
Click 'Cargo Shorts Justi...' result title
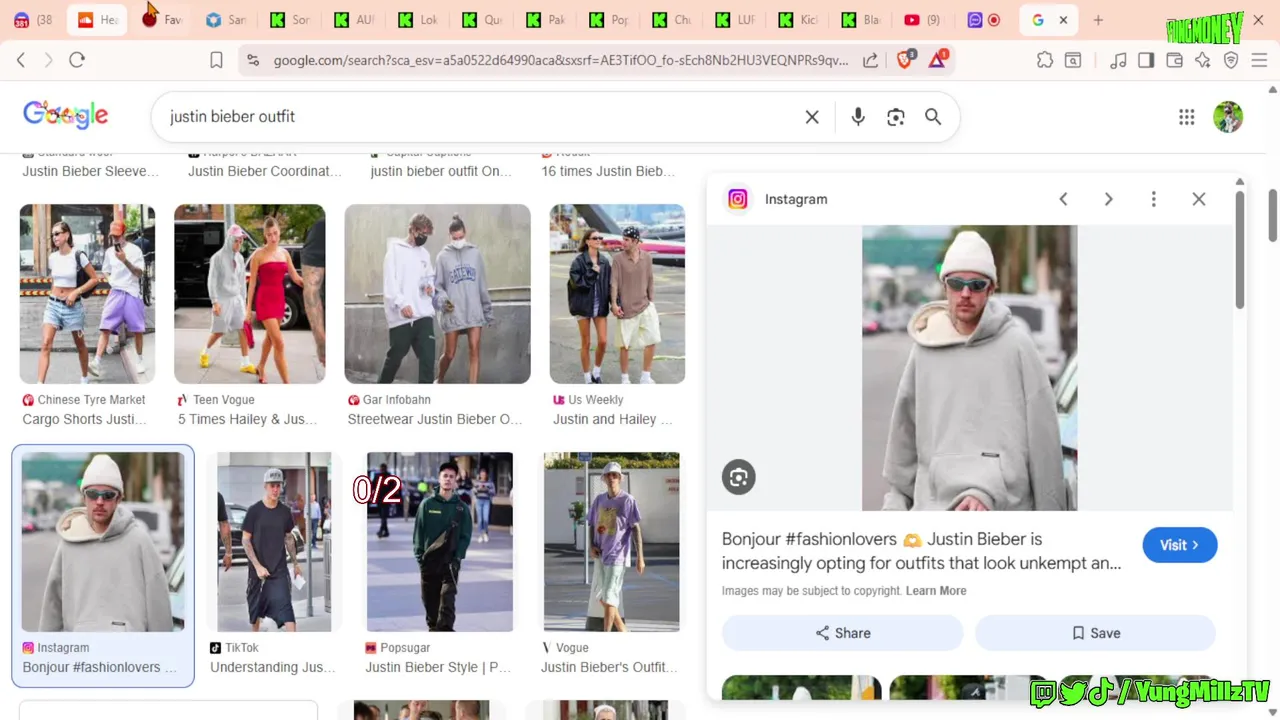(84, 419)
